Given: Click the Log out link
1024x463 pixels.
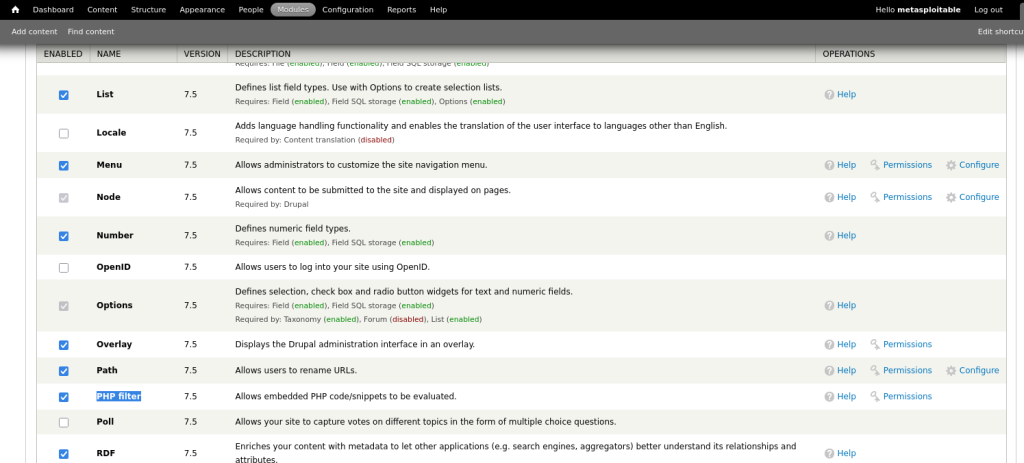Looking at the screenshot, I should click(988, 10).
